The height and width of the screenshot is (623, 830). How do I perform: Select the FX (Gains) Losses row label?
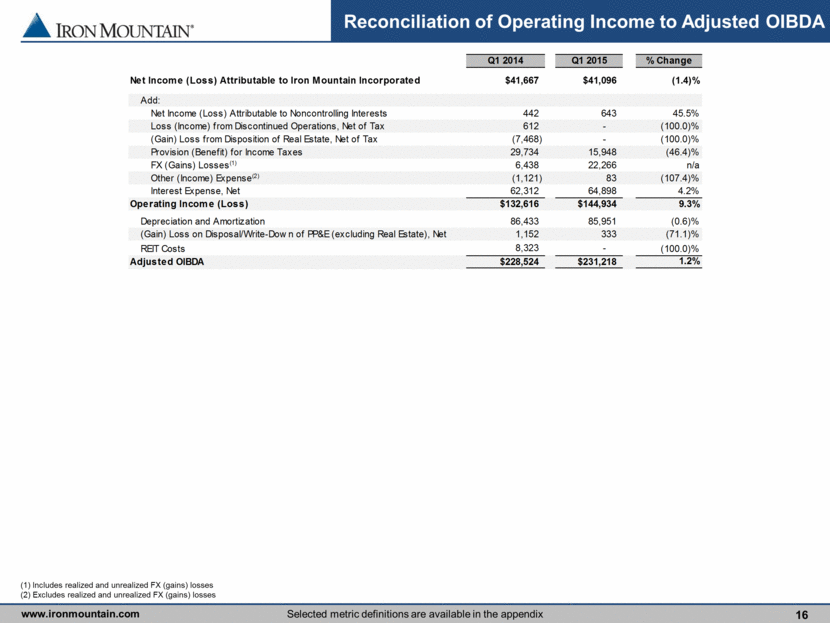coord(194,165)
